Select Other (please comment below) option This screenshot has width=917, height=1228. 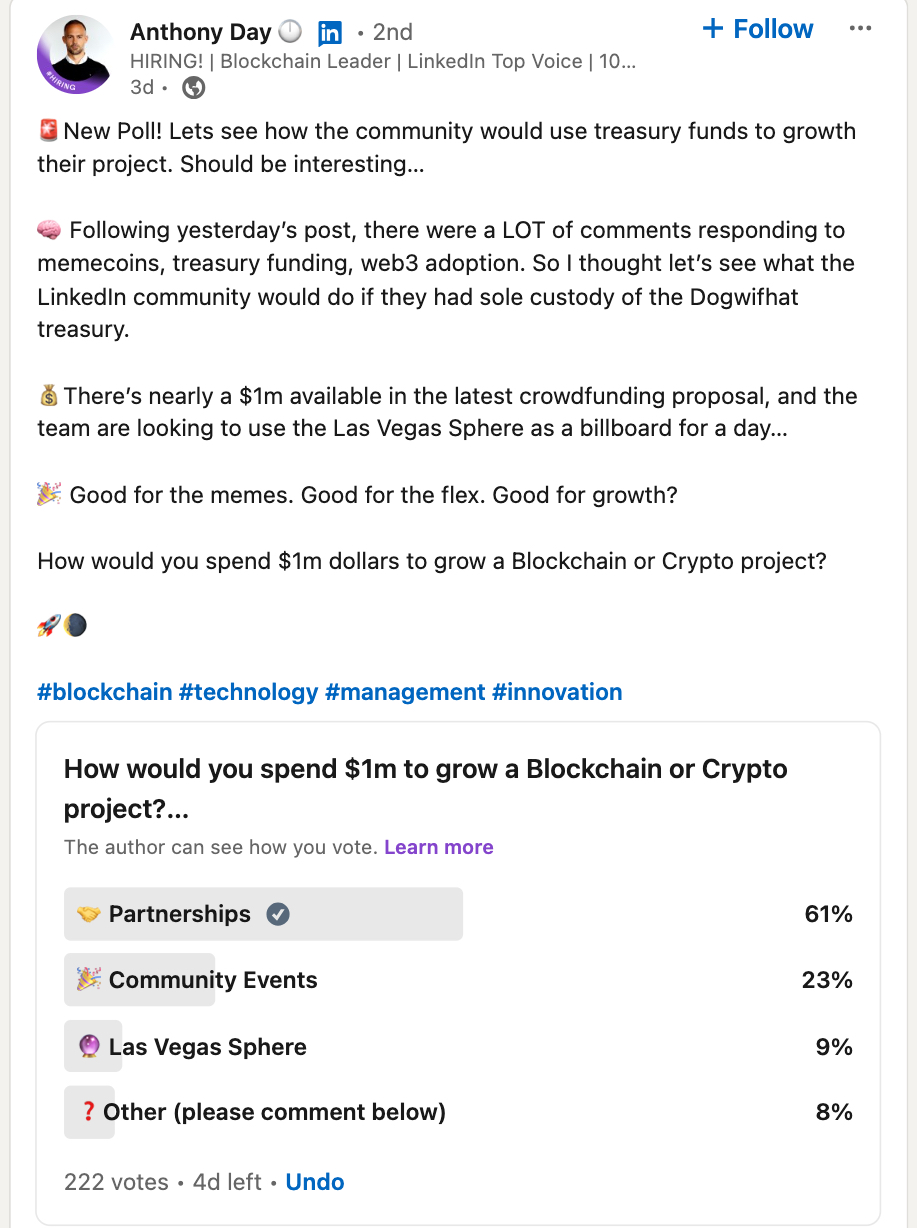click(x=274, y=1112)
